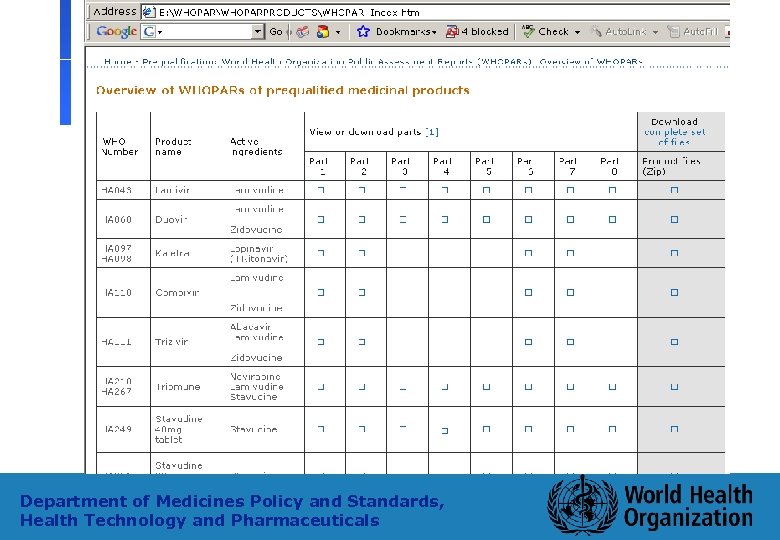780x540 pixels.
Task: Open Part 8 file for Triomune
Action: click(612, 387)
